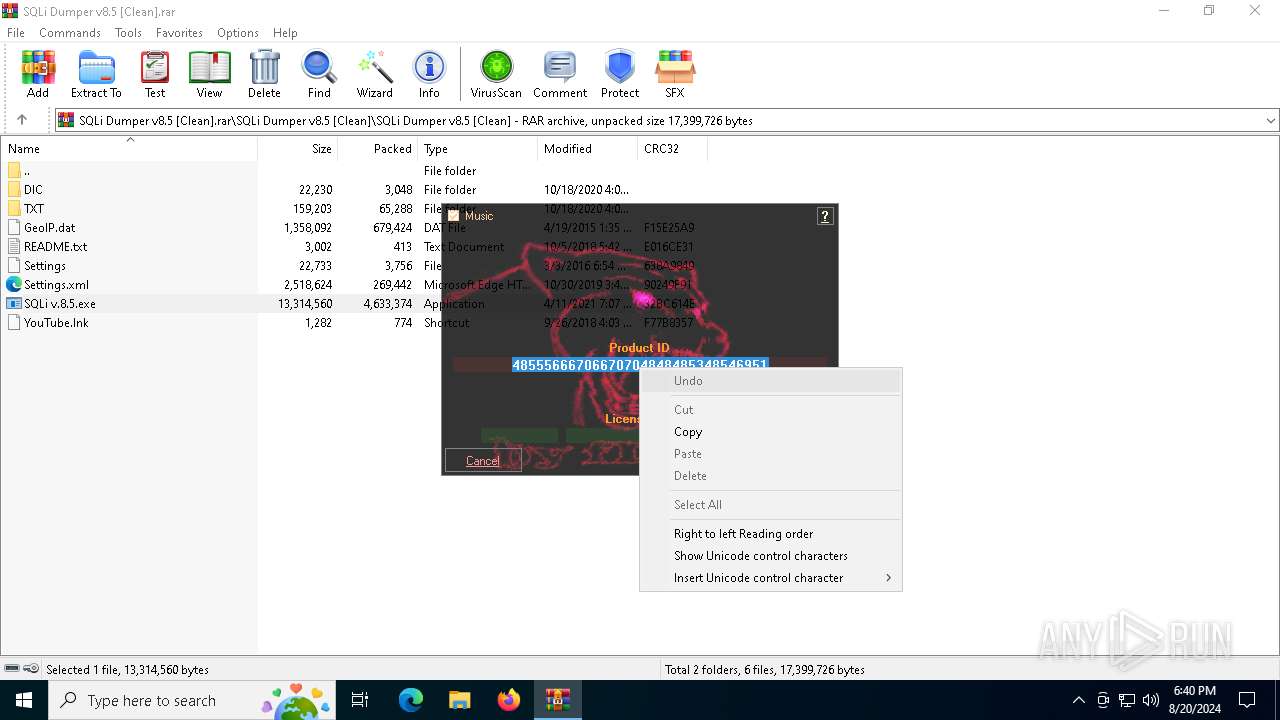Open the Comment toolbar icon
1280x720 pixels.
click(560, 75)
